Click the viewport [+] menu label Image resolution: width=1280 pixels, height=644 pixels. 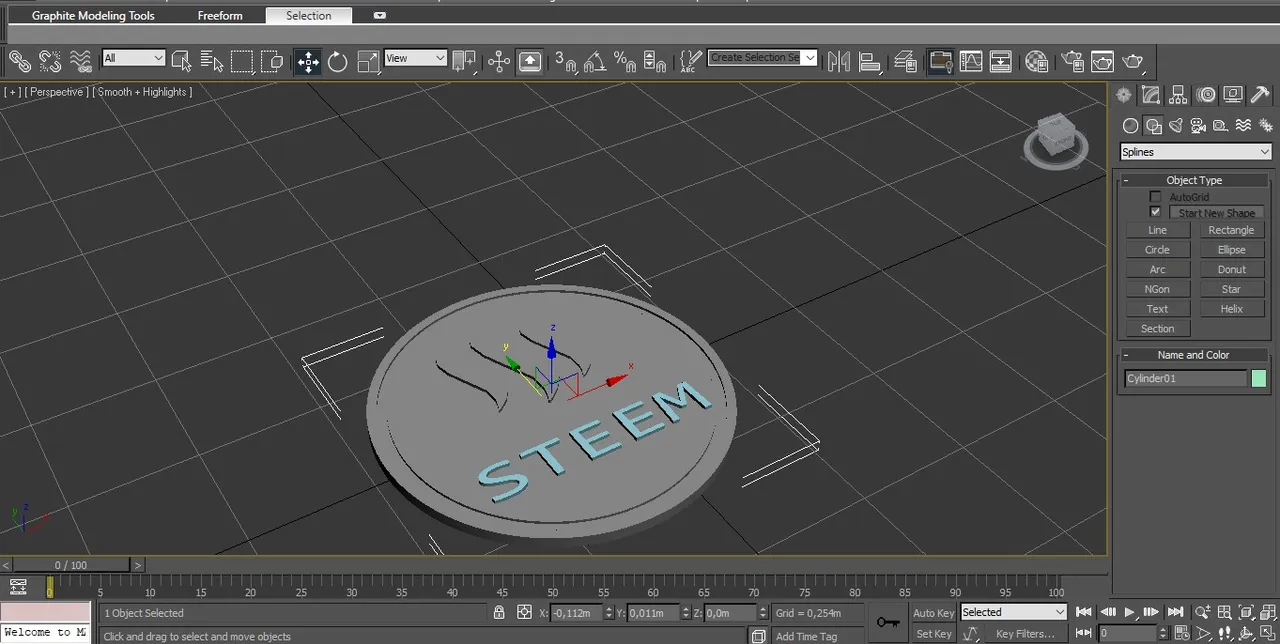pyautogui.click(x=13, y=92)
